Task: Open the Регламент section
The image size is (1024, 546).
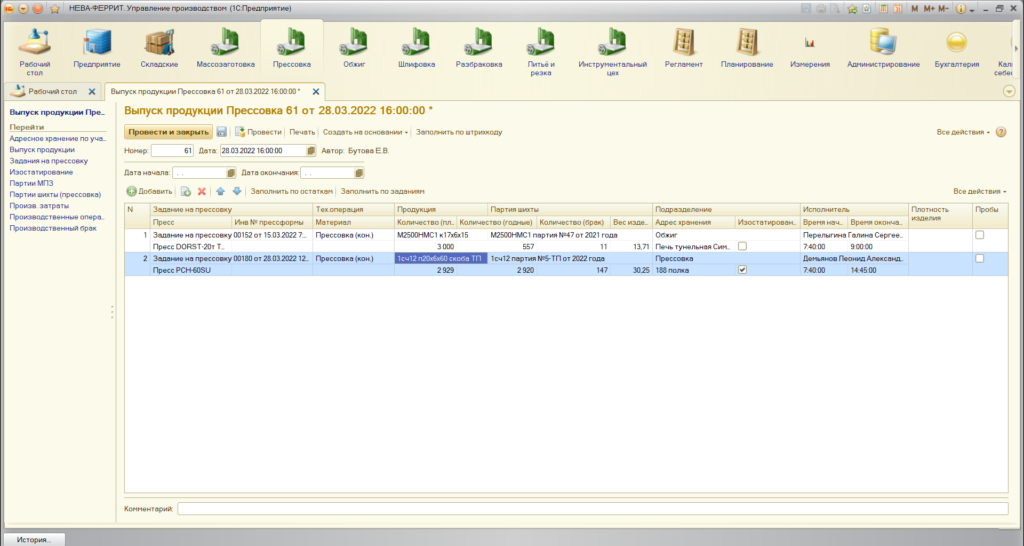Action: [x=683, y=49]
